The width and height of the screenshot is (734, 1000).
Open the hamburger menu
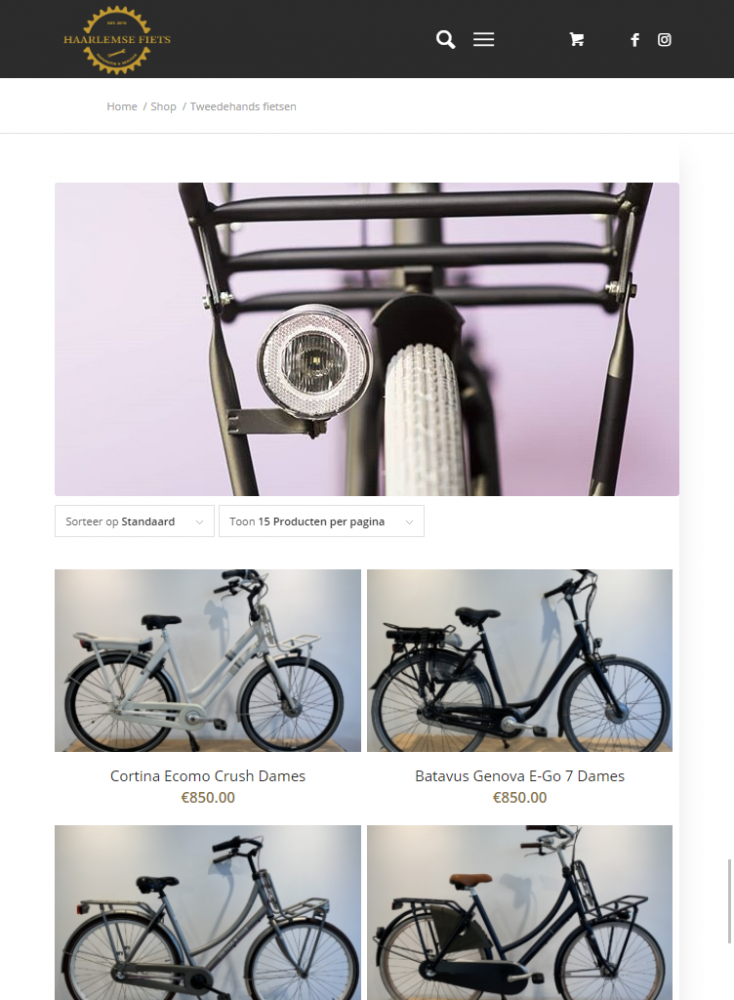pos(483,40)
